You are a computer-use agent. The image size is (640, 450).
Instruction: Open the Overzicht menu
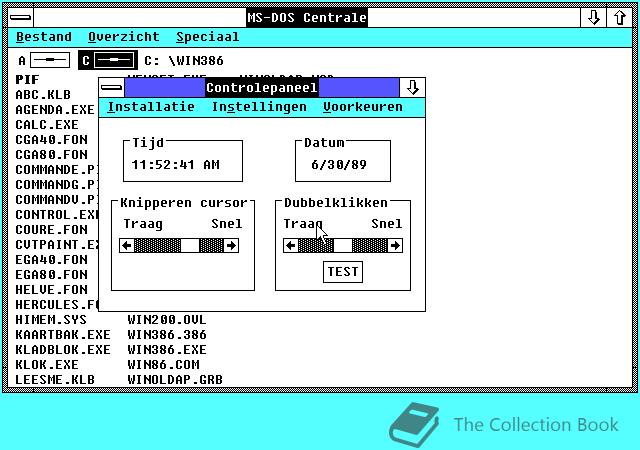124,37
